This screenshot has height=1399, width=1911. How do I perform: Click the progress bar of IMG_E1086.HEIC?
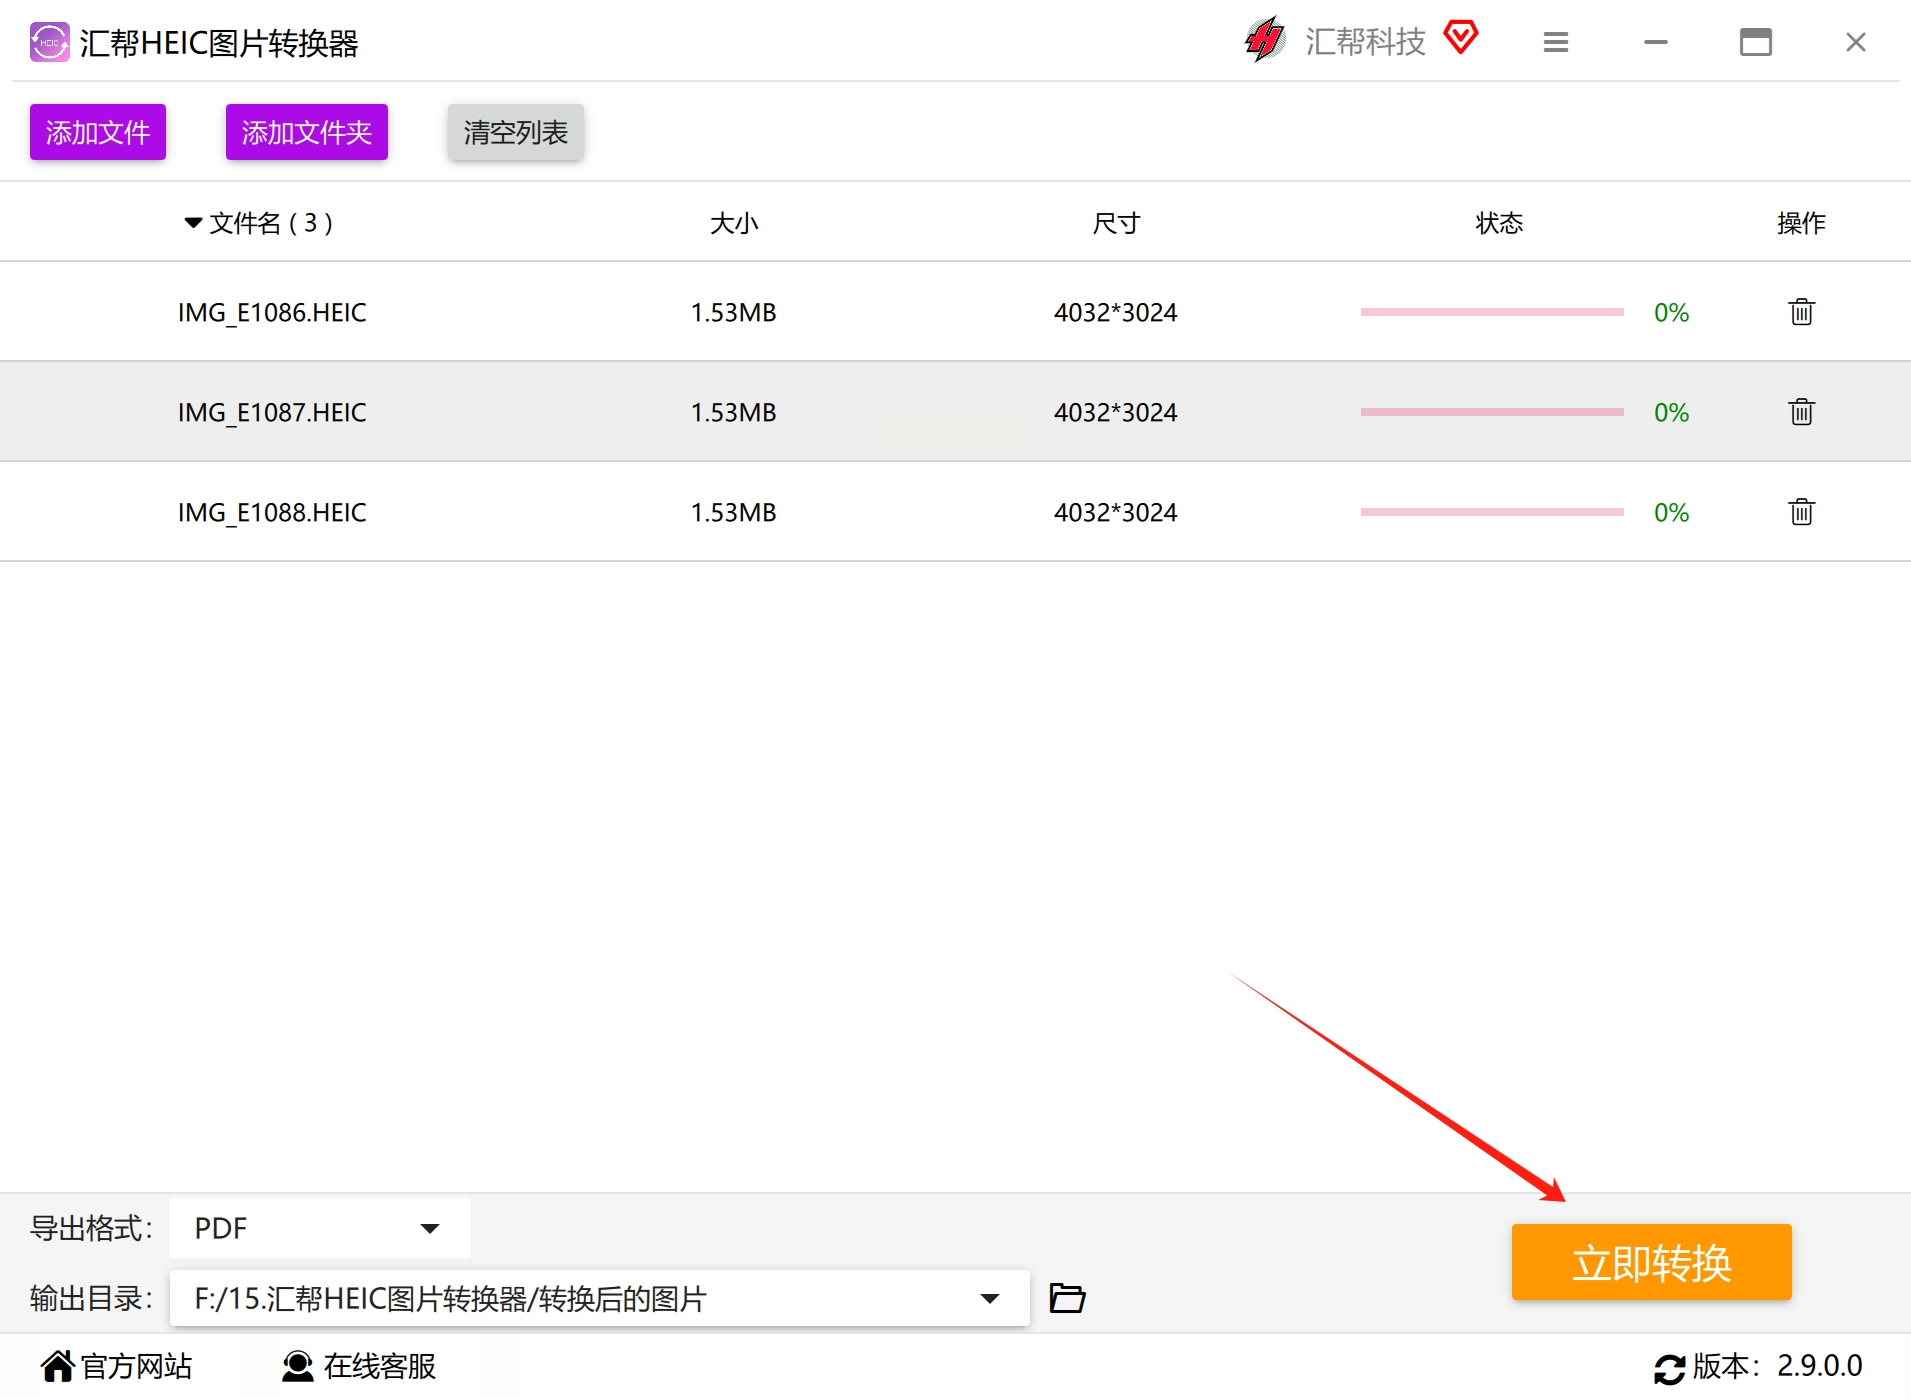click(x=1492, y=312)
